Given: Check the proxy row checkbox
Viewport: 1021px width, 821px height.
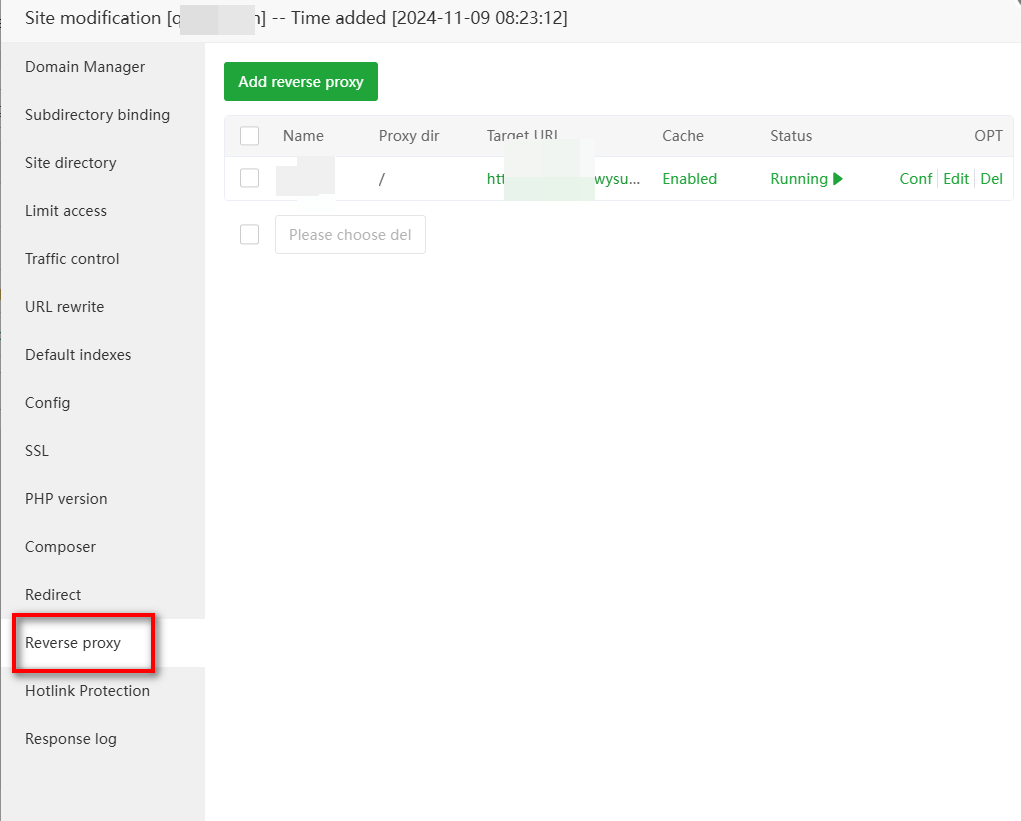Looking at the screenshot, I should 250,179.
